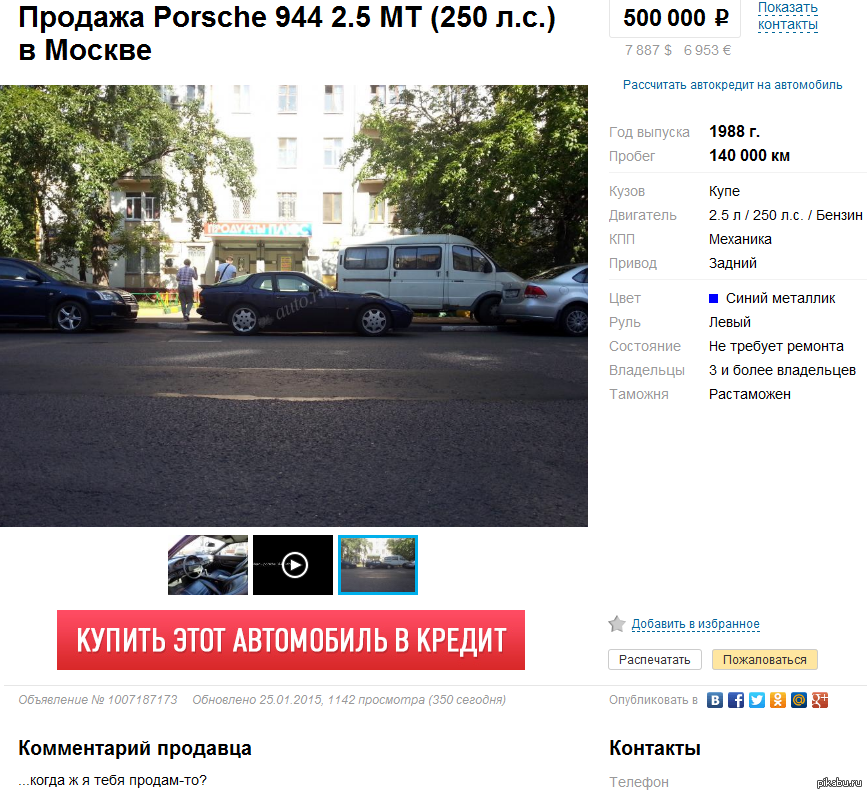867x794 pixels.
Task: Click the favorites star icon
Action: 617,624
